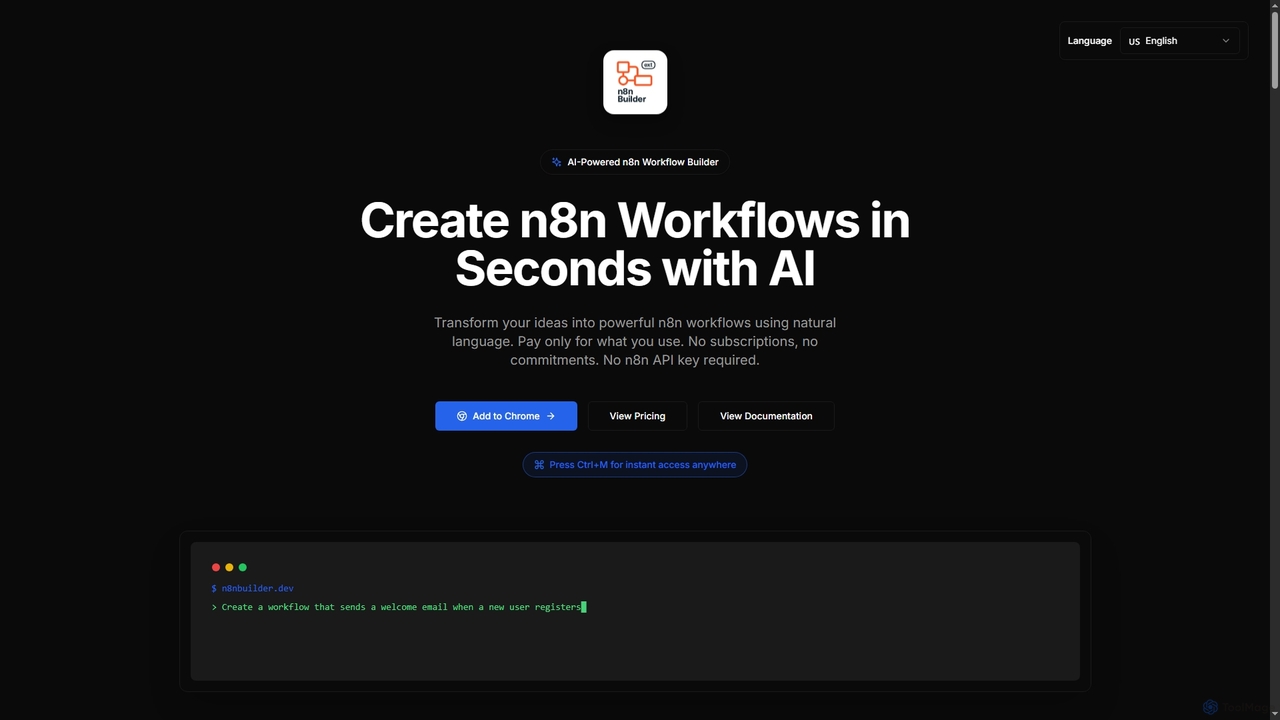The image size is (1280, 720).
Task: Click the n8nbuilder.dev terminal text
Action: point(257,588)
